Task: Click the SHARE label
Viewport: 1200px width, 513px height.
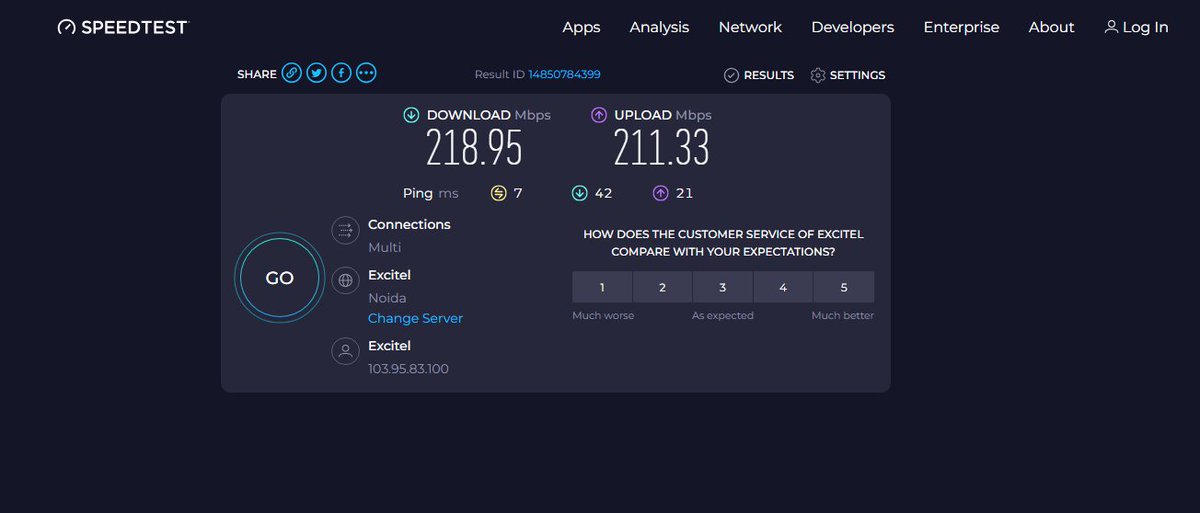Action: pyautogui.click(x=257, y=75)
